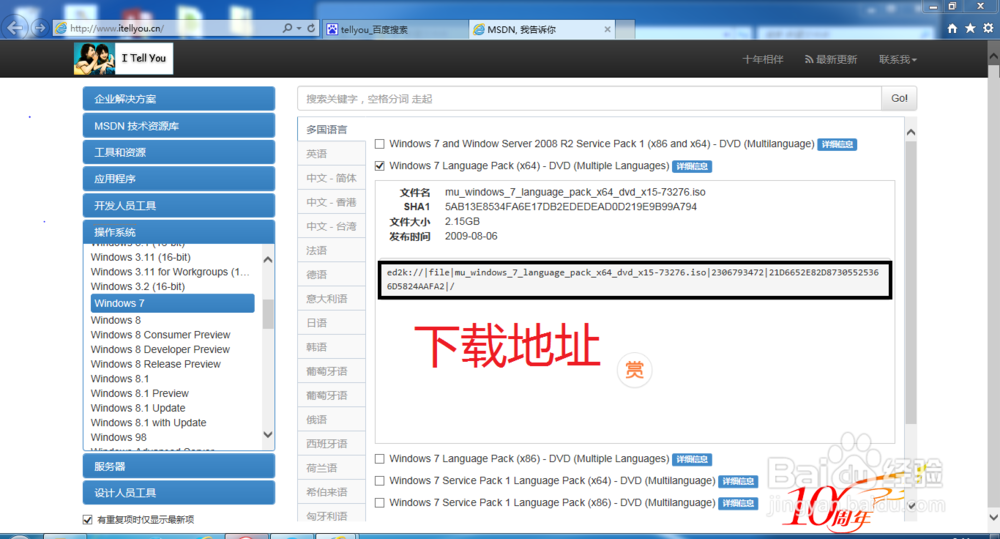Viewport: 1000px width, 539px height.
Task: Open 详细信息 for SP1 Language Pack (x64)
Action: click(x=738, y=482)
